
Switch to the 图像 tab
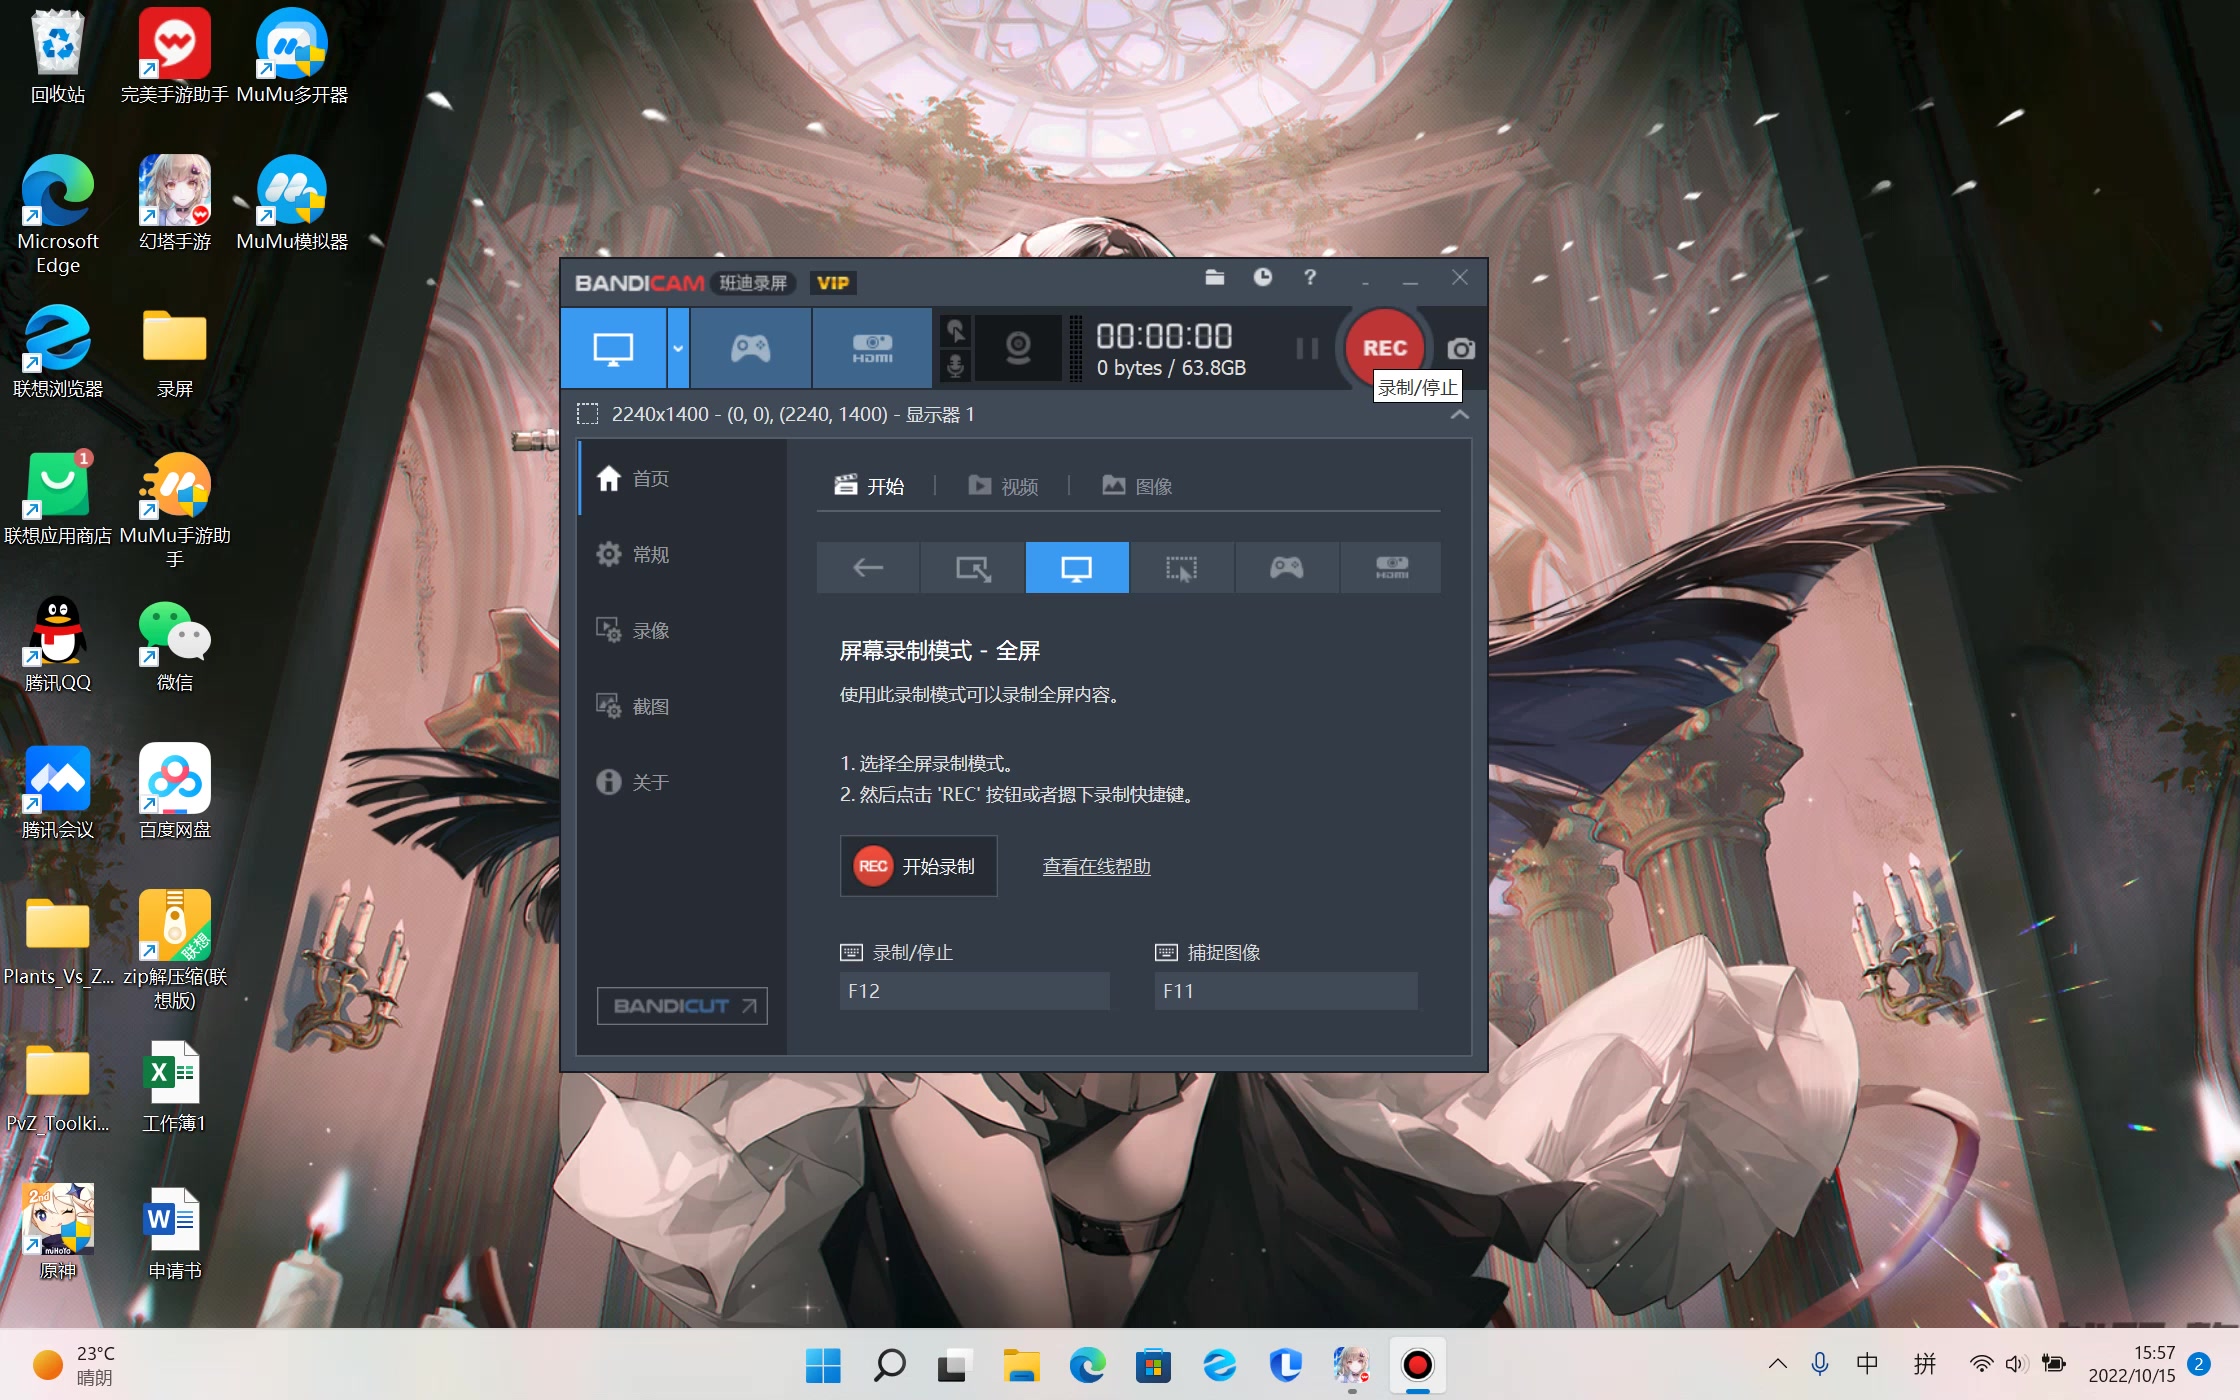[1137, 486]
